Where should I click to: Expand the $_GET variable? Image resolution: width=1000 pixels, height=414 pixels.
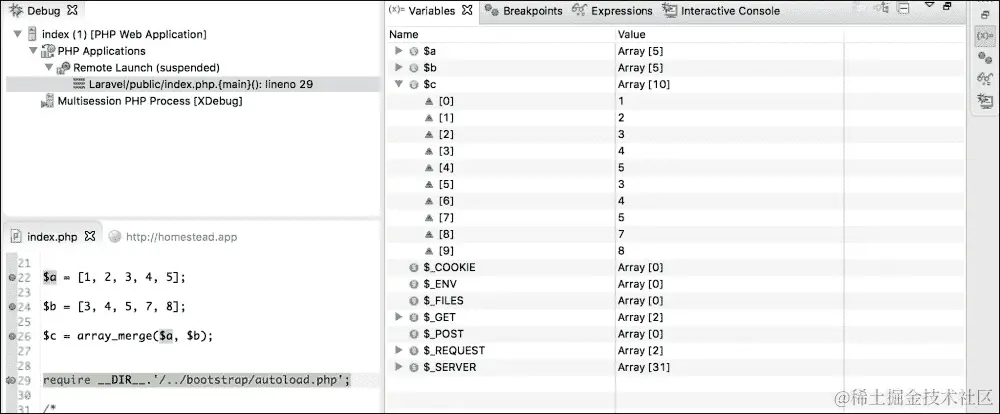[399, 316]
